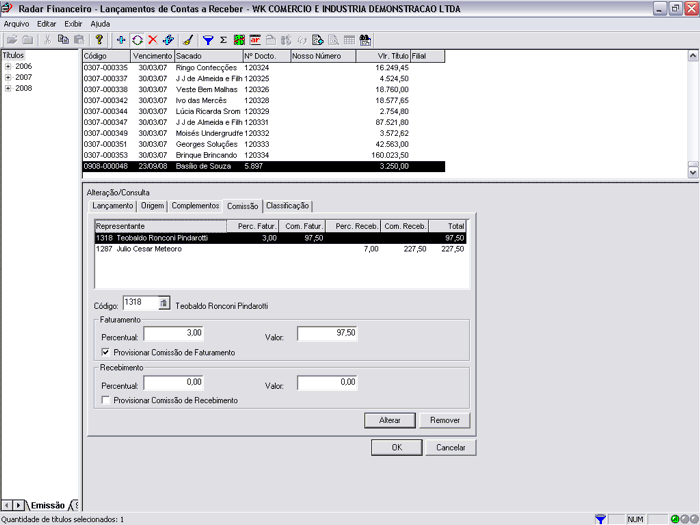Expand the 2008 tree node

point(8,88)
